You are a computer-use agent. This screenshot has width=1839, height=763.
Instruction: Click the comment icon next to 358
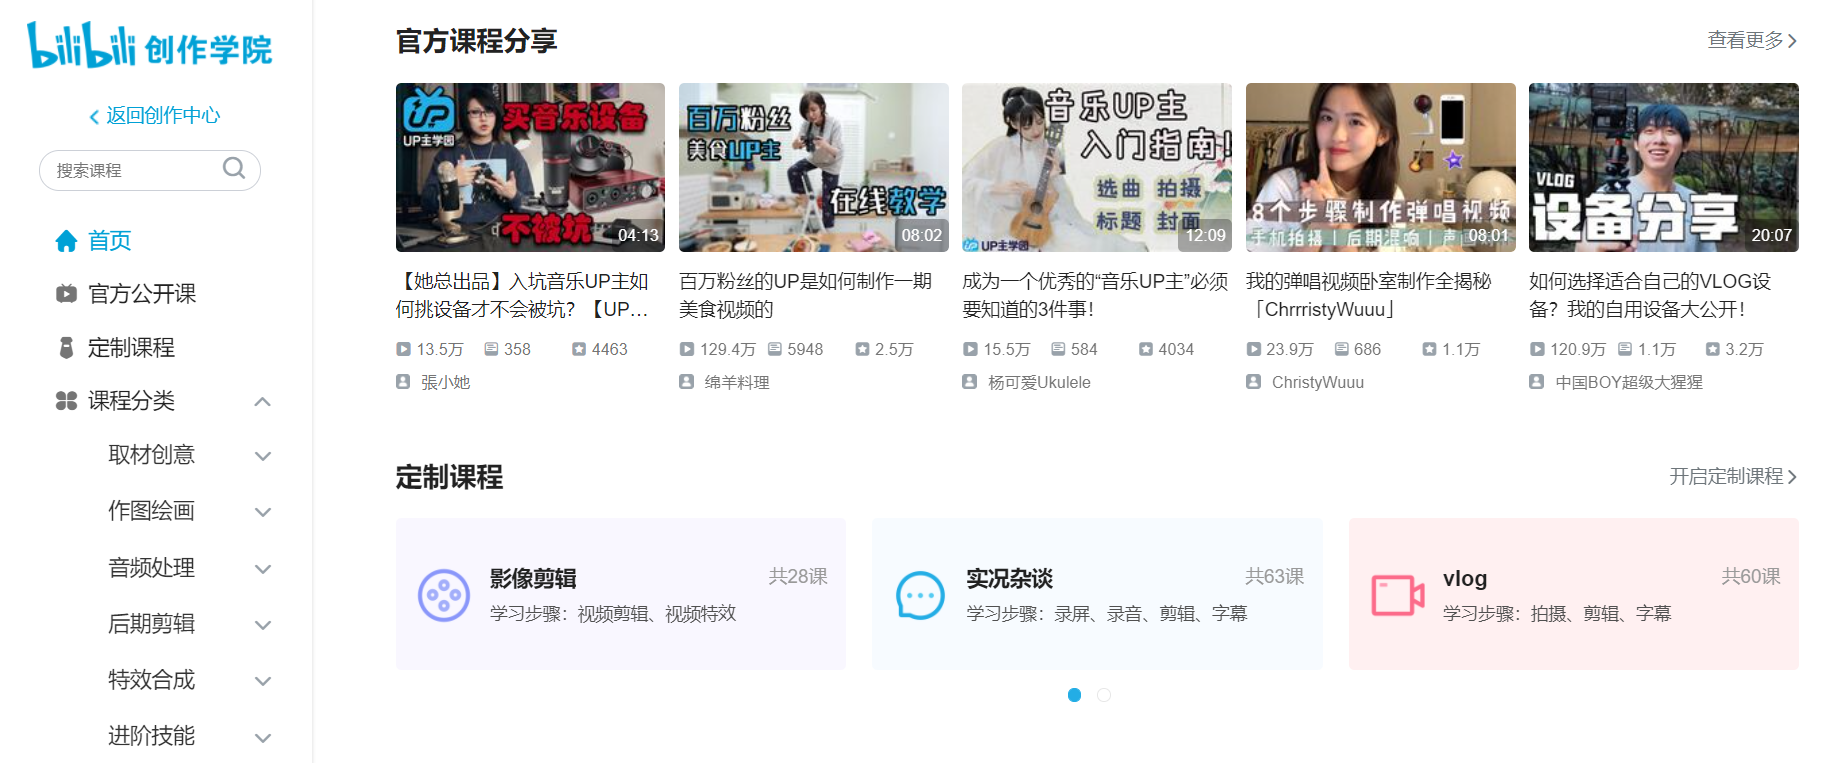(491, 349)
